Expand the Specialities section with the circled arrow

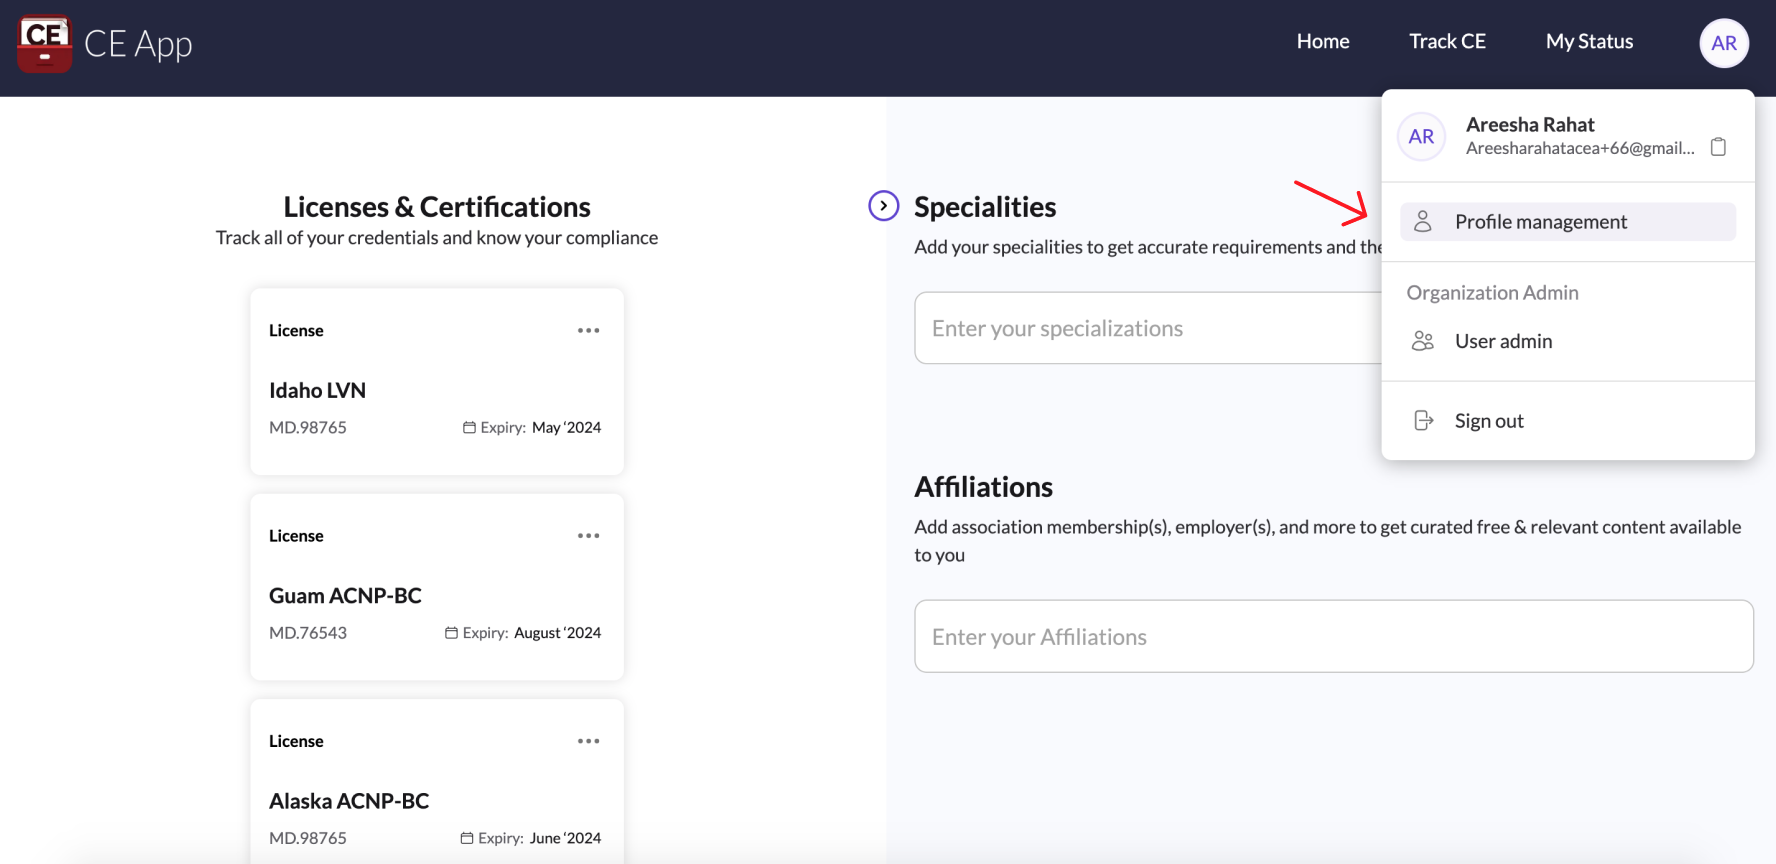tap(883, 205)
